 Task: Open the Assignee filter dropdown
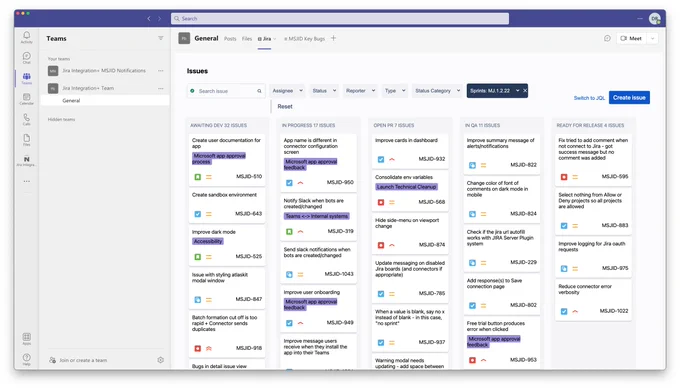287,91
